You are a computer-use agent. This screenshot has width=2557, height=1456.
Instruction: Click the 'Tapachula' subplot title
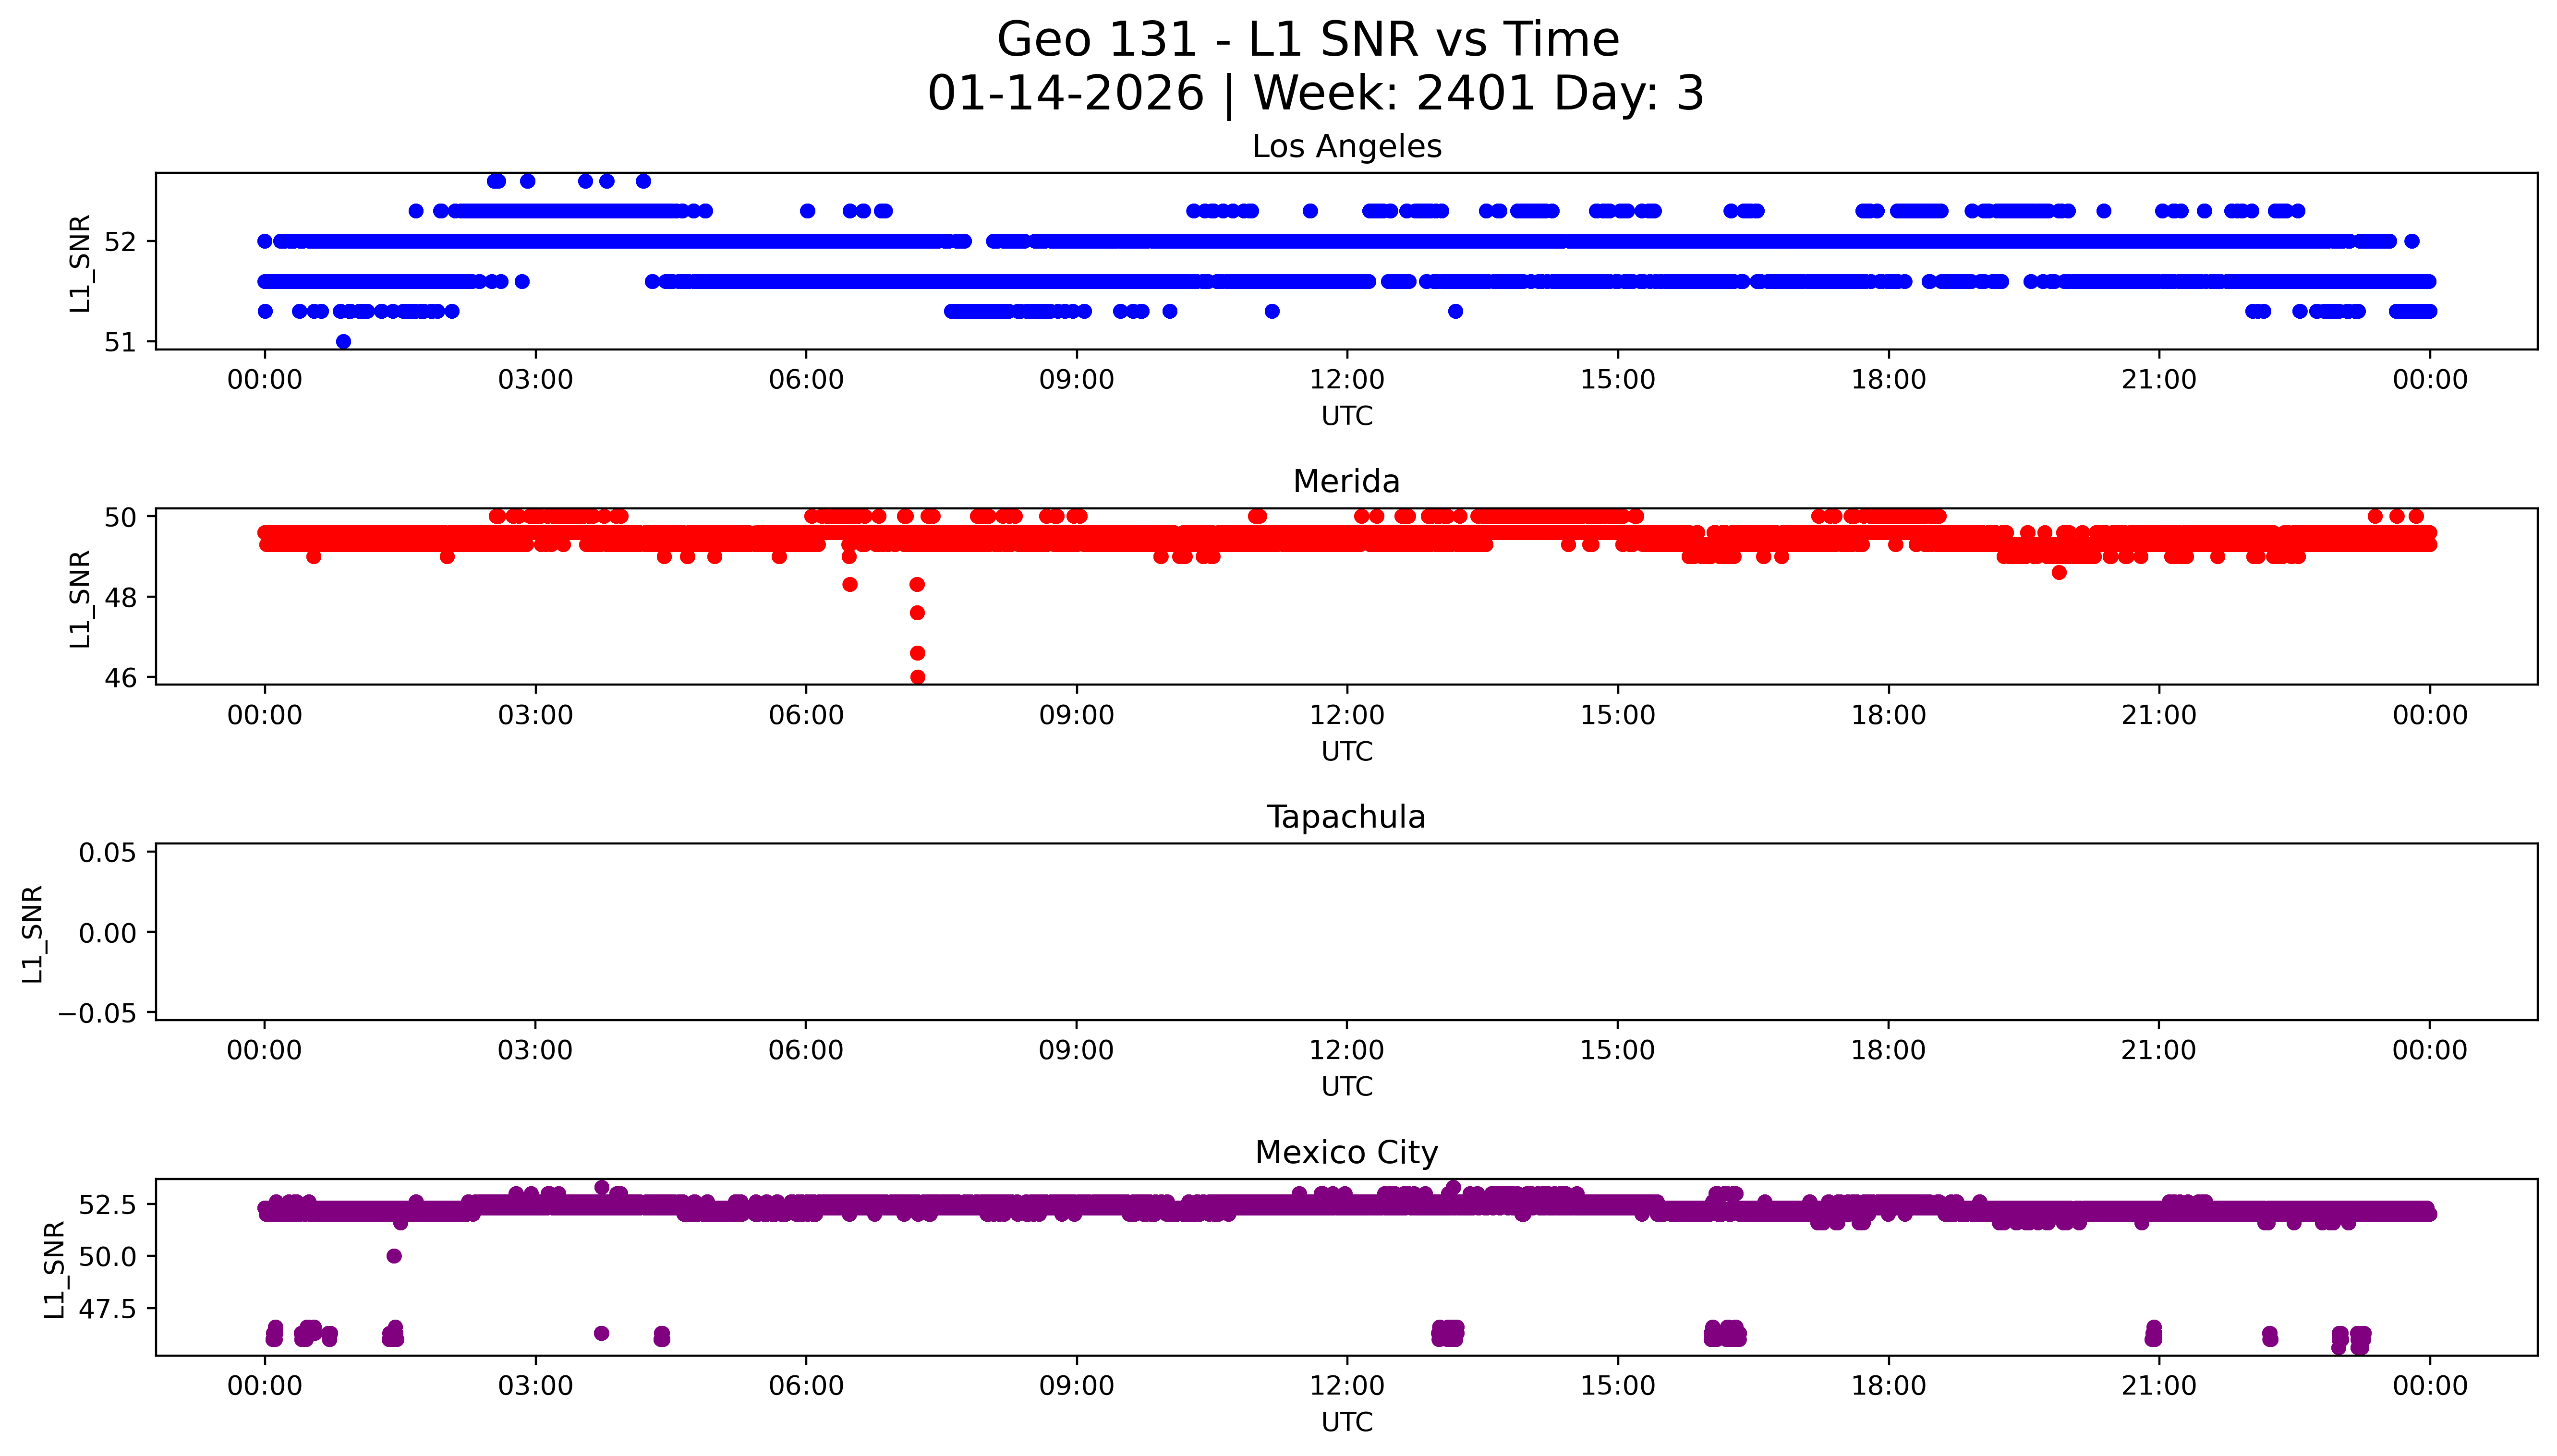click(x=1346, y=817)
